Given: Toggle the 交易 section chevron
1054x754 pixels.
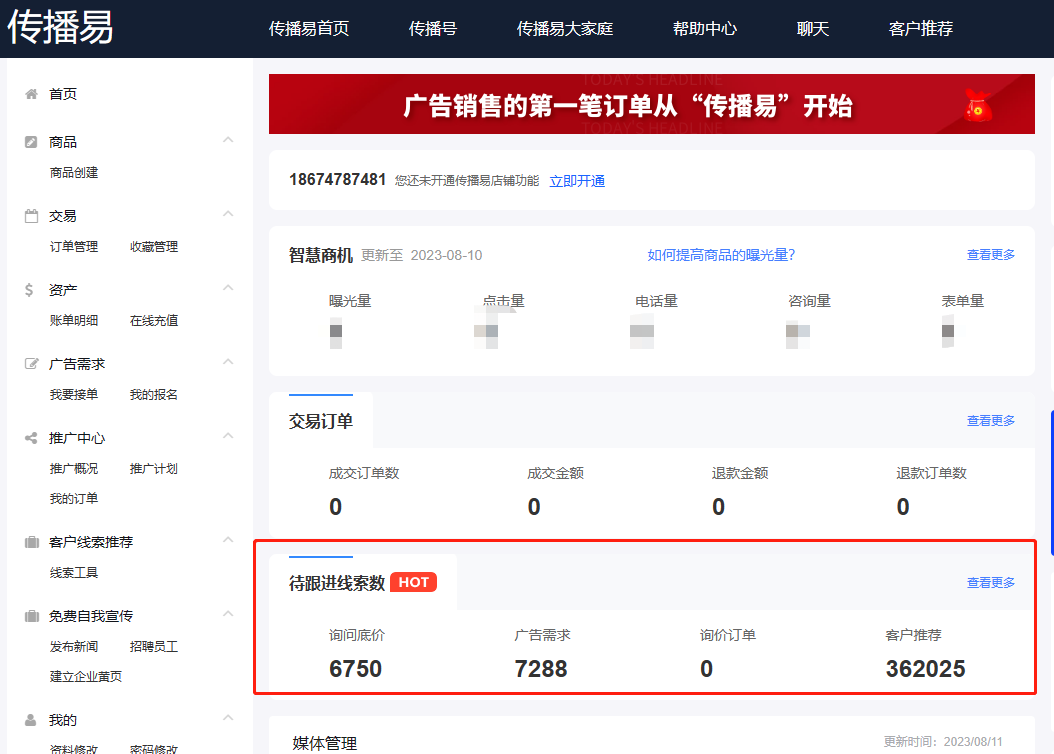Looking at the screenshot, I should click(228, 213).
